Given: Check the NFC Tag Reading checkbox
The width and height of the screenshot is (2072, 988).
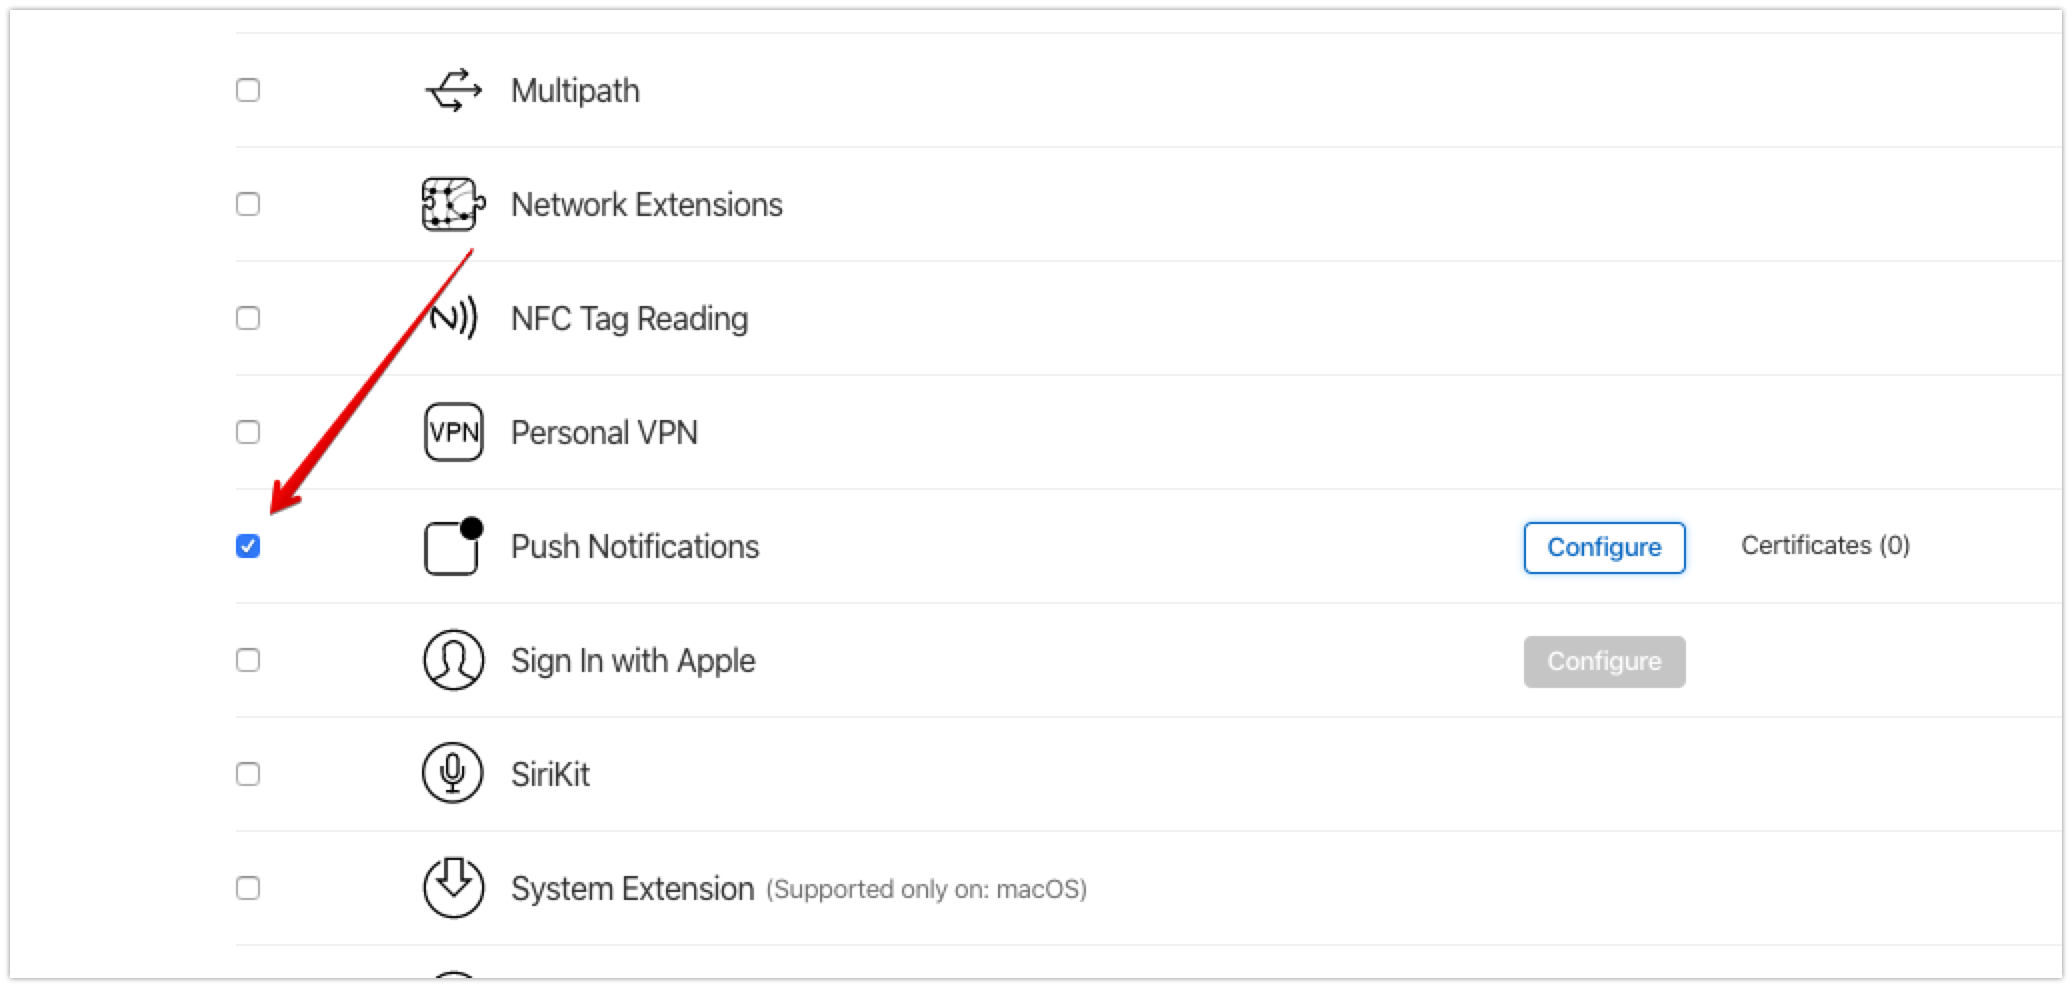Looking at the screenshot, I should click(248, 318).
